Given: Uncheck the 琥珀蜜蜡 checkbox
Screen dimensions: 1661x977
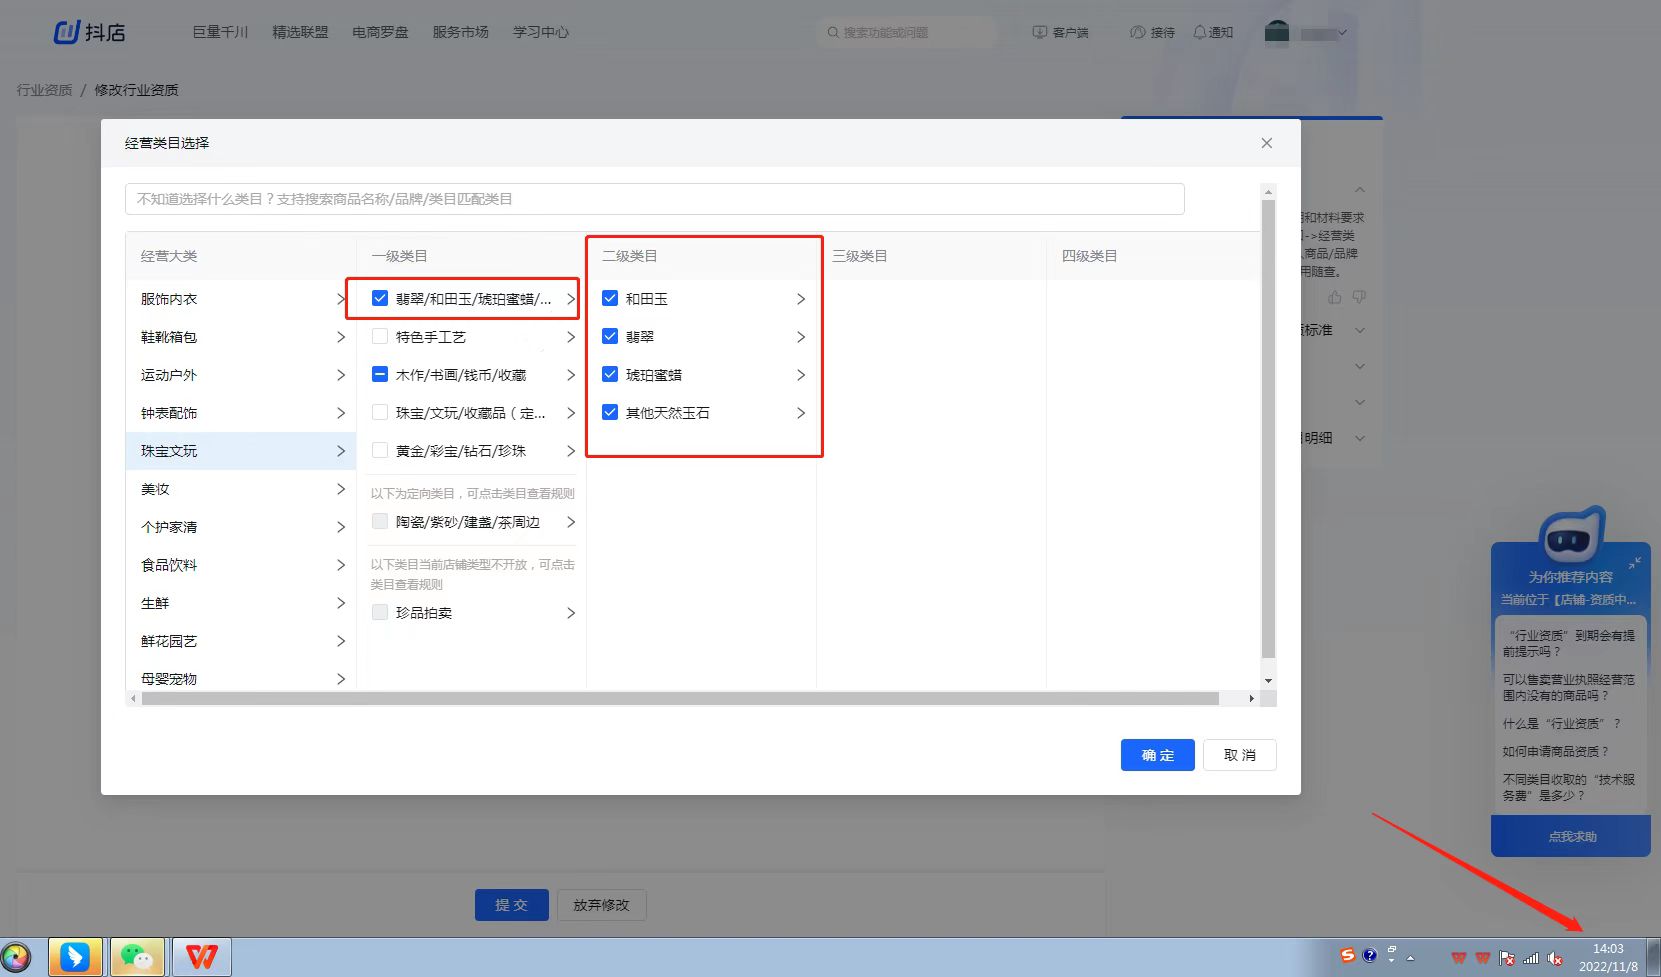Looking at the screenshot, I should tap(610, 374).
